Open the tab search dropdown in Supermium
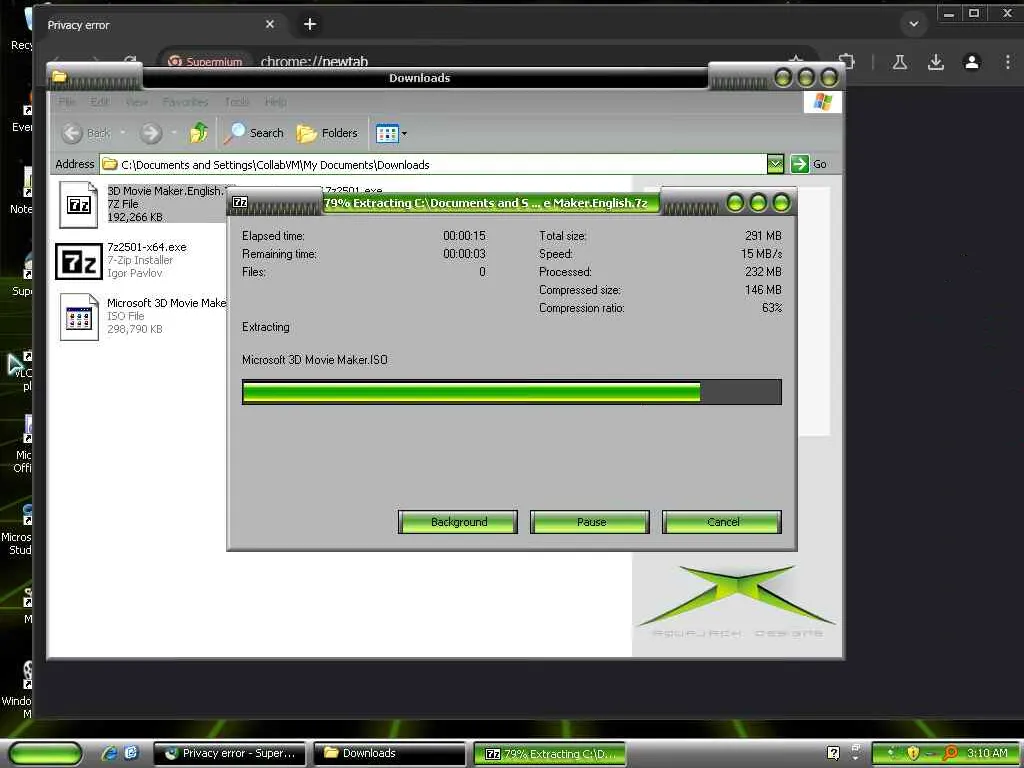 pos(914,24)
